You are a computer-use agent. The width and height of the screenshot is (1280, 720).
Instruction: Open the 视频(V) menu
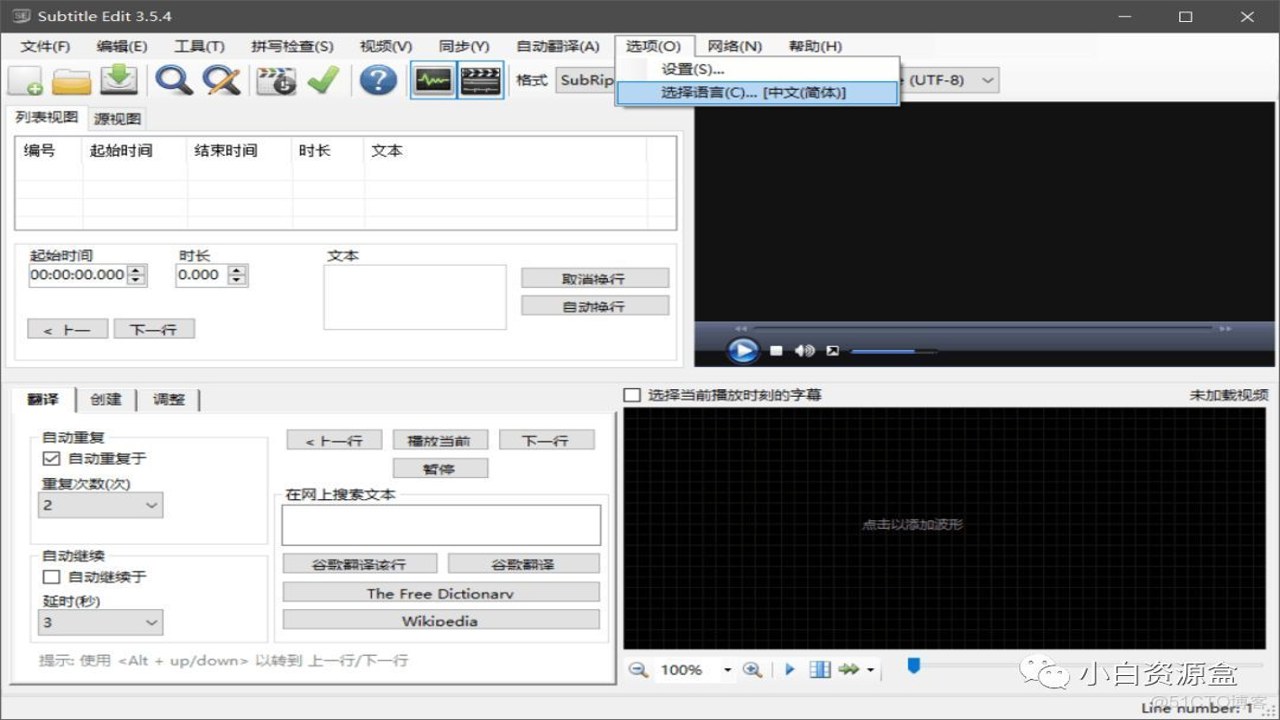point(386,46)
